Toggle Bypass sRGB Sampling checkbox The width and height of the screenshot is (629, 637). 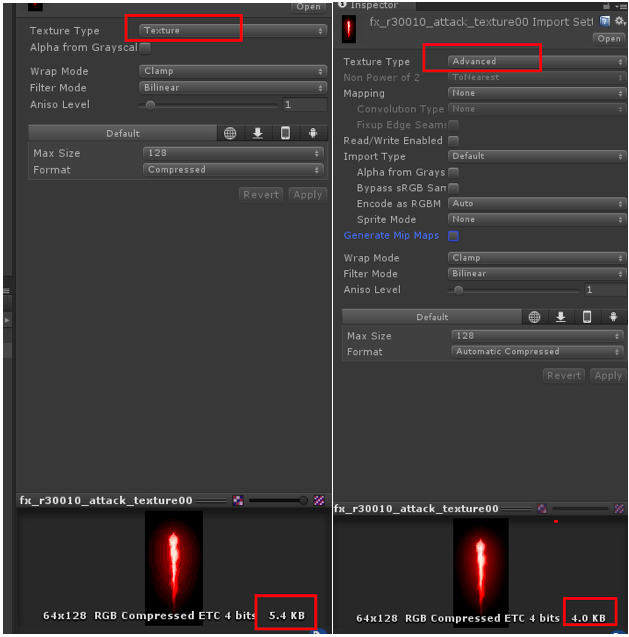click(x=453, y=188)
